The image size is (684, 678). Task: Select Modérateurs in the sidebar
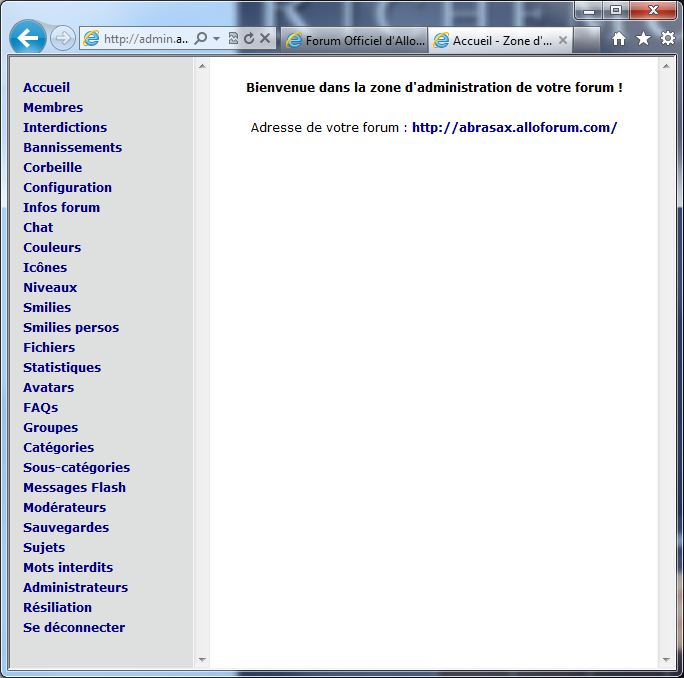[x=64, y=507]
